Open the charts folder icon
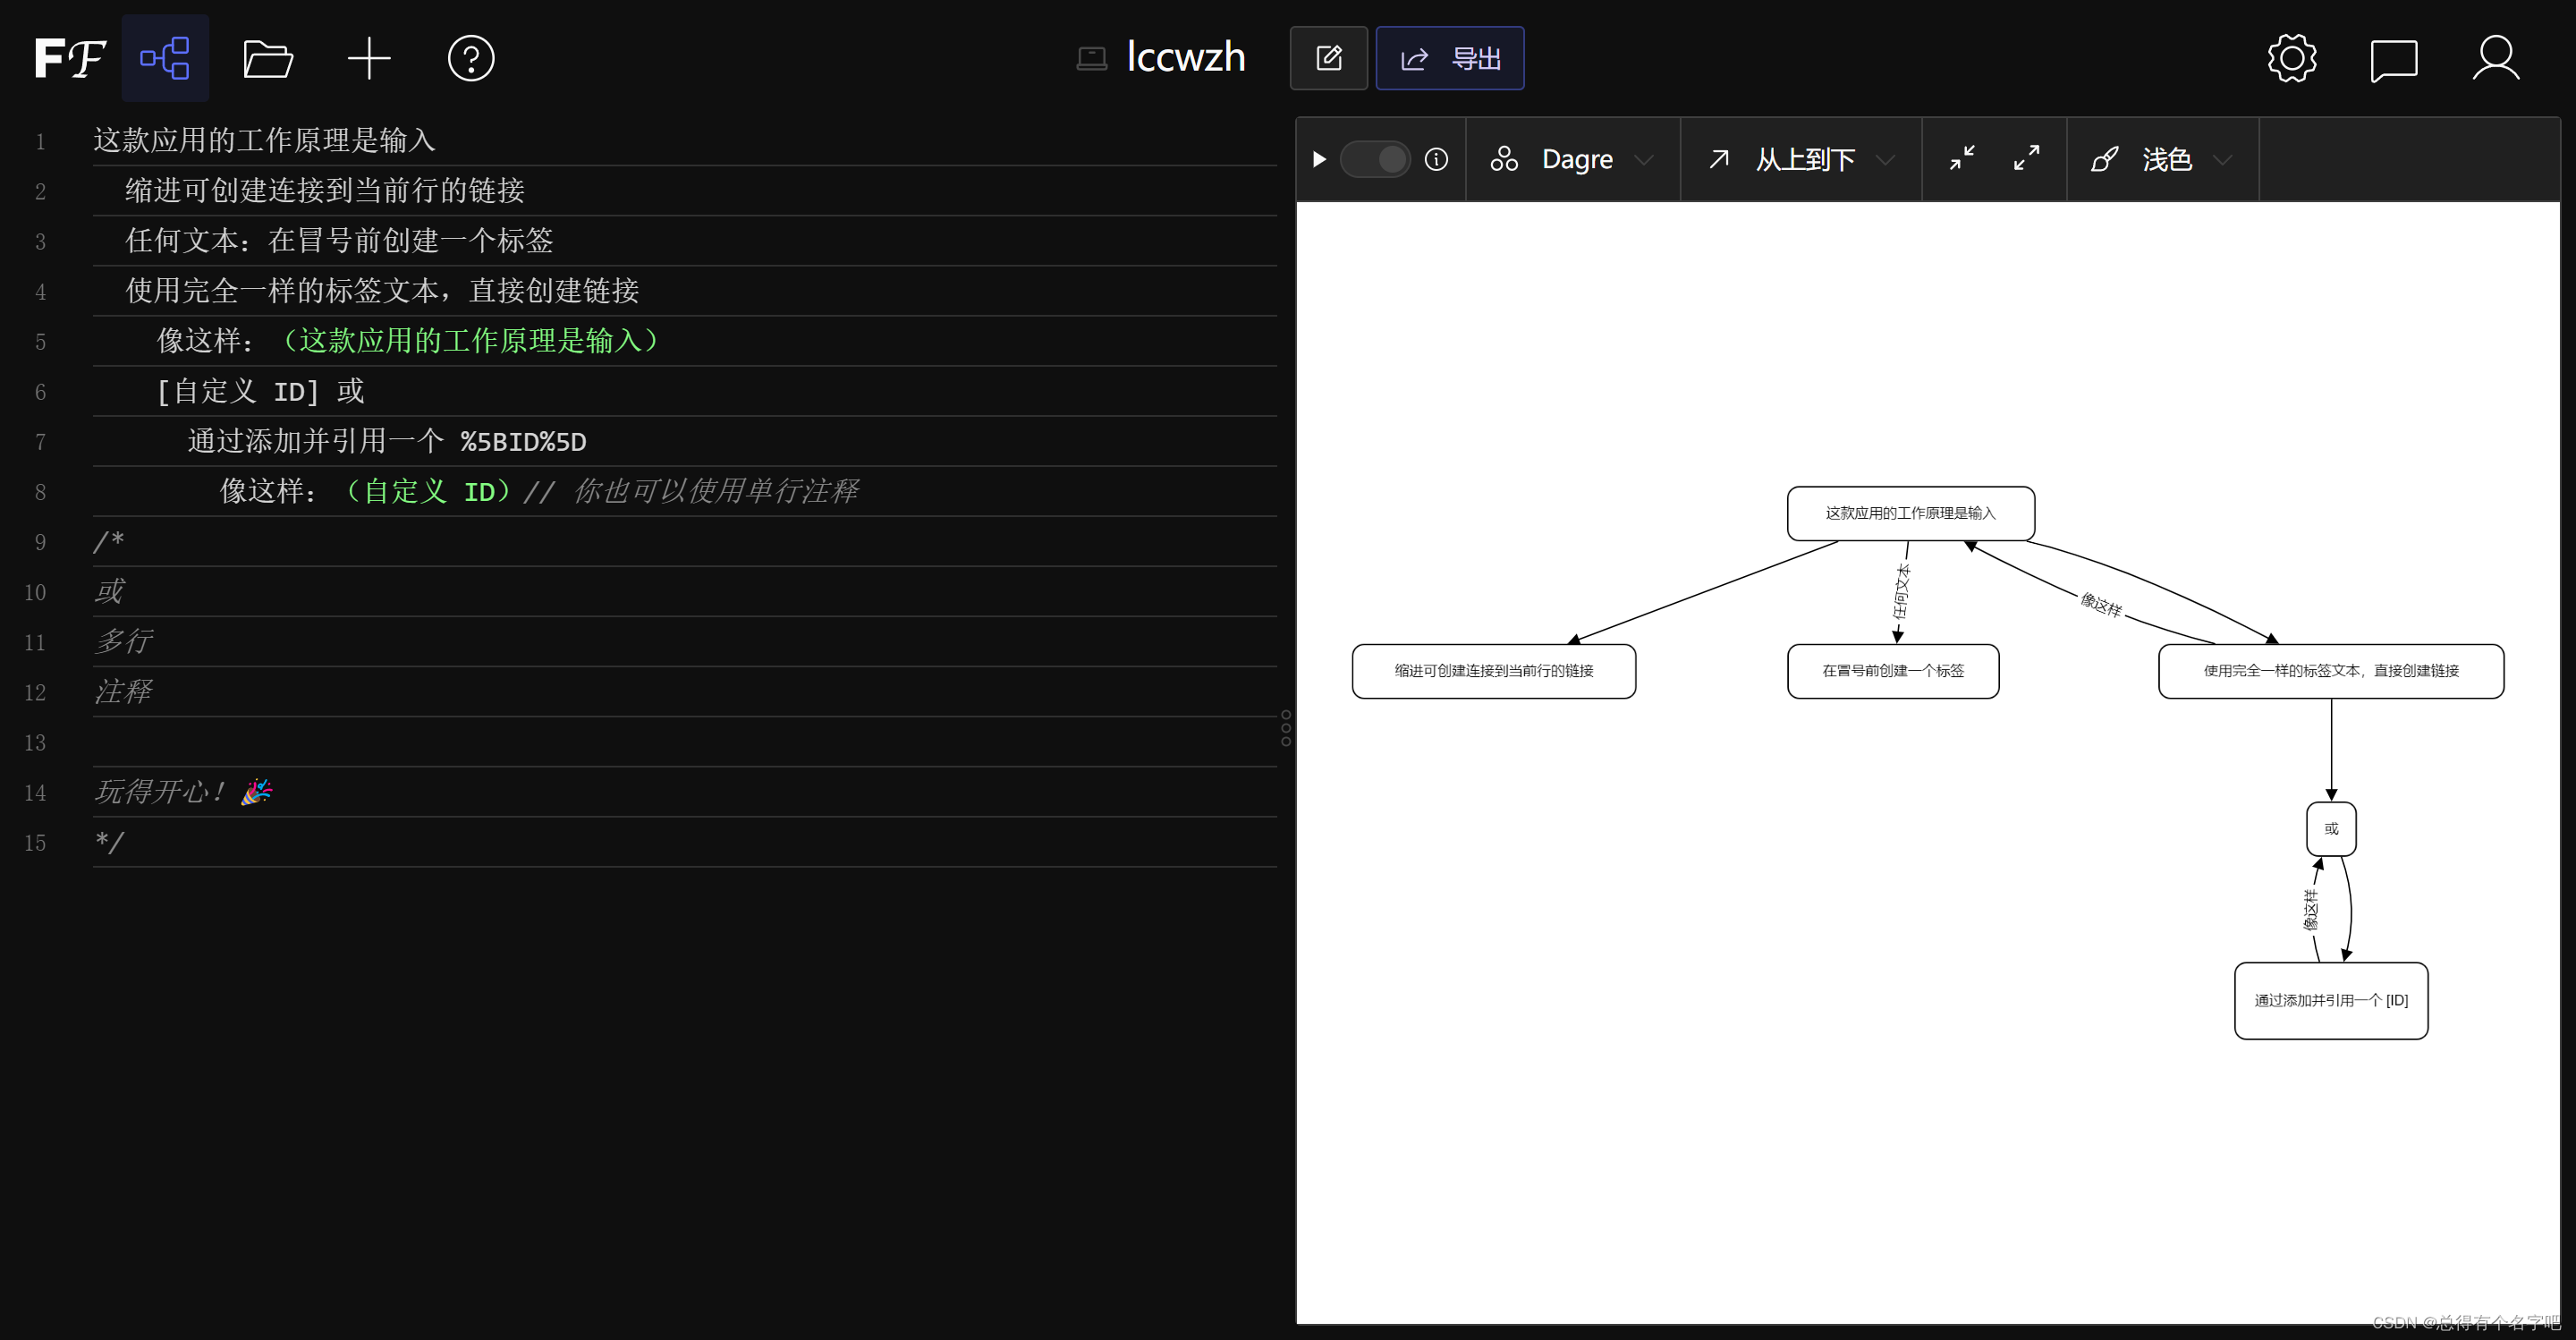 click(x=267, y=58)
